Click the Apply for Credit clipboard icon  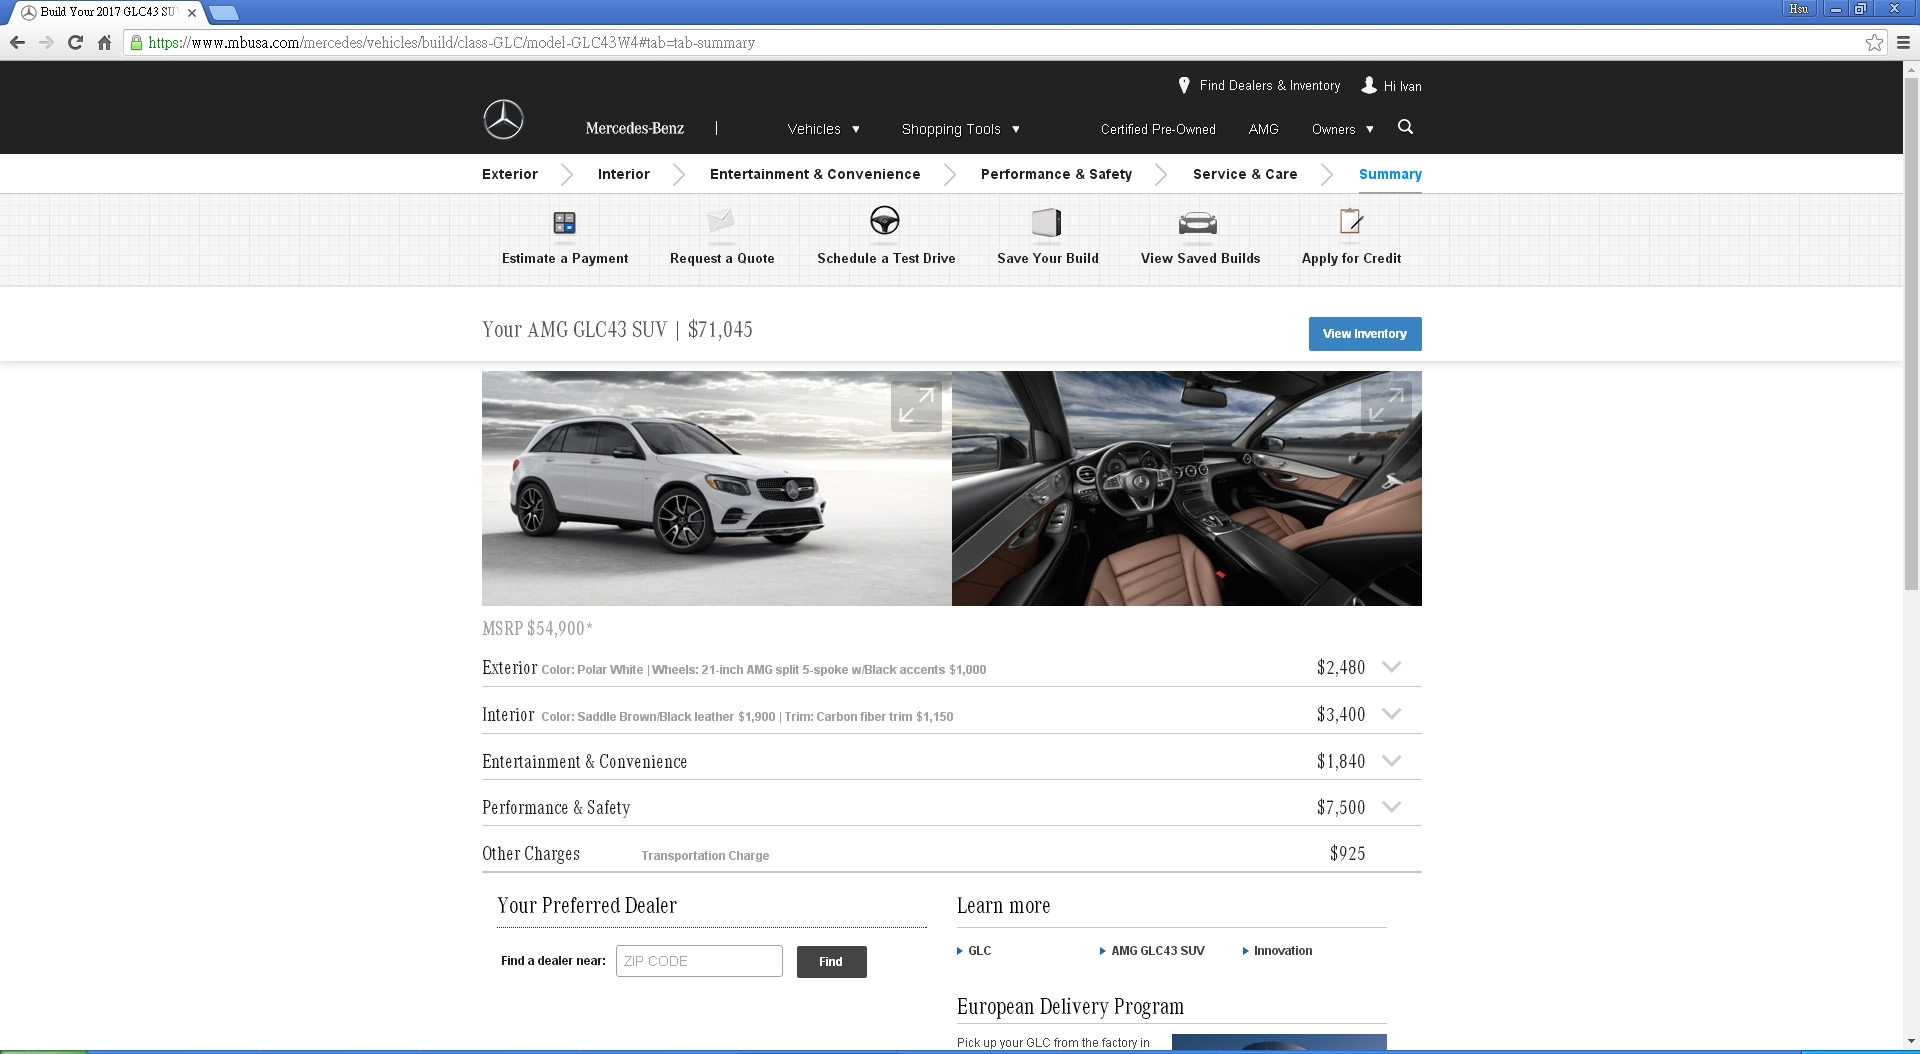tap(1351, 221)
